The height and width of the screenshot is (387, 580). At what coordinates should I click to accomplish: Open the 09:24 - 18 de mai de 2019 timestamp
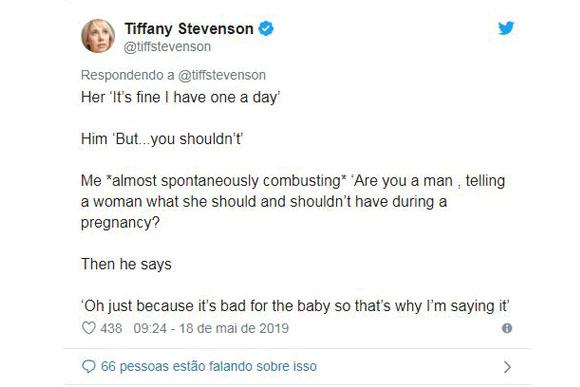(x=211, y=328)
